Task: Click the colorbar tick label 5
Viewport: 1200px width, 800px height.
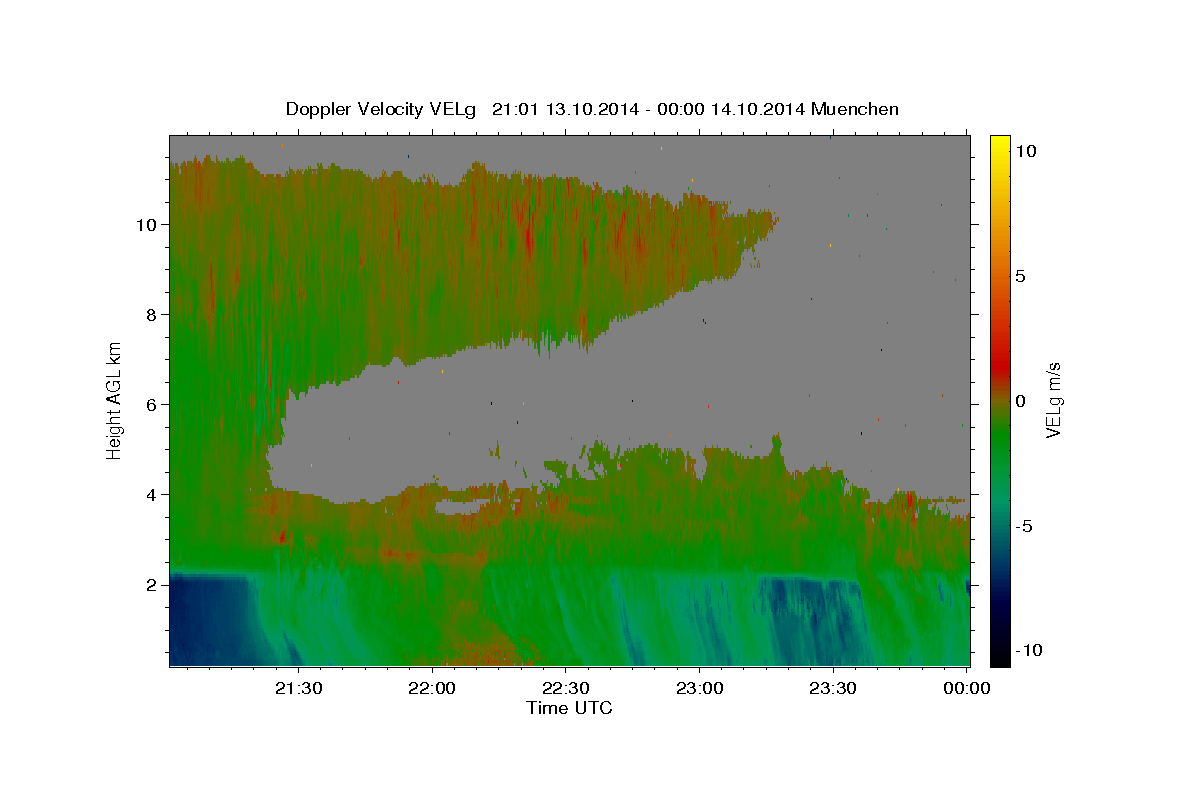Action: coord(1022,275)
